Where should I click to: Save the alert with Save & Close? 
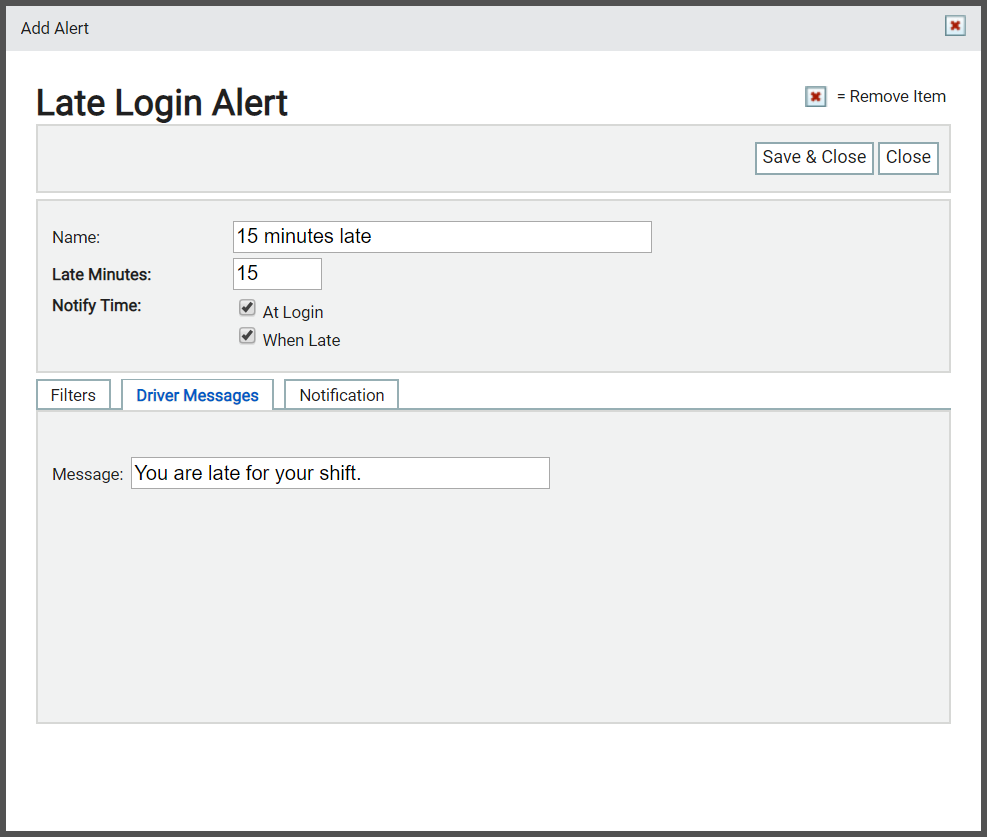pos(814,157)
